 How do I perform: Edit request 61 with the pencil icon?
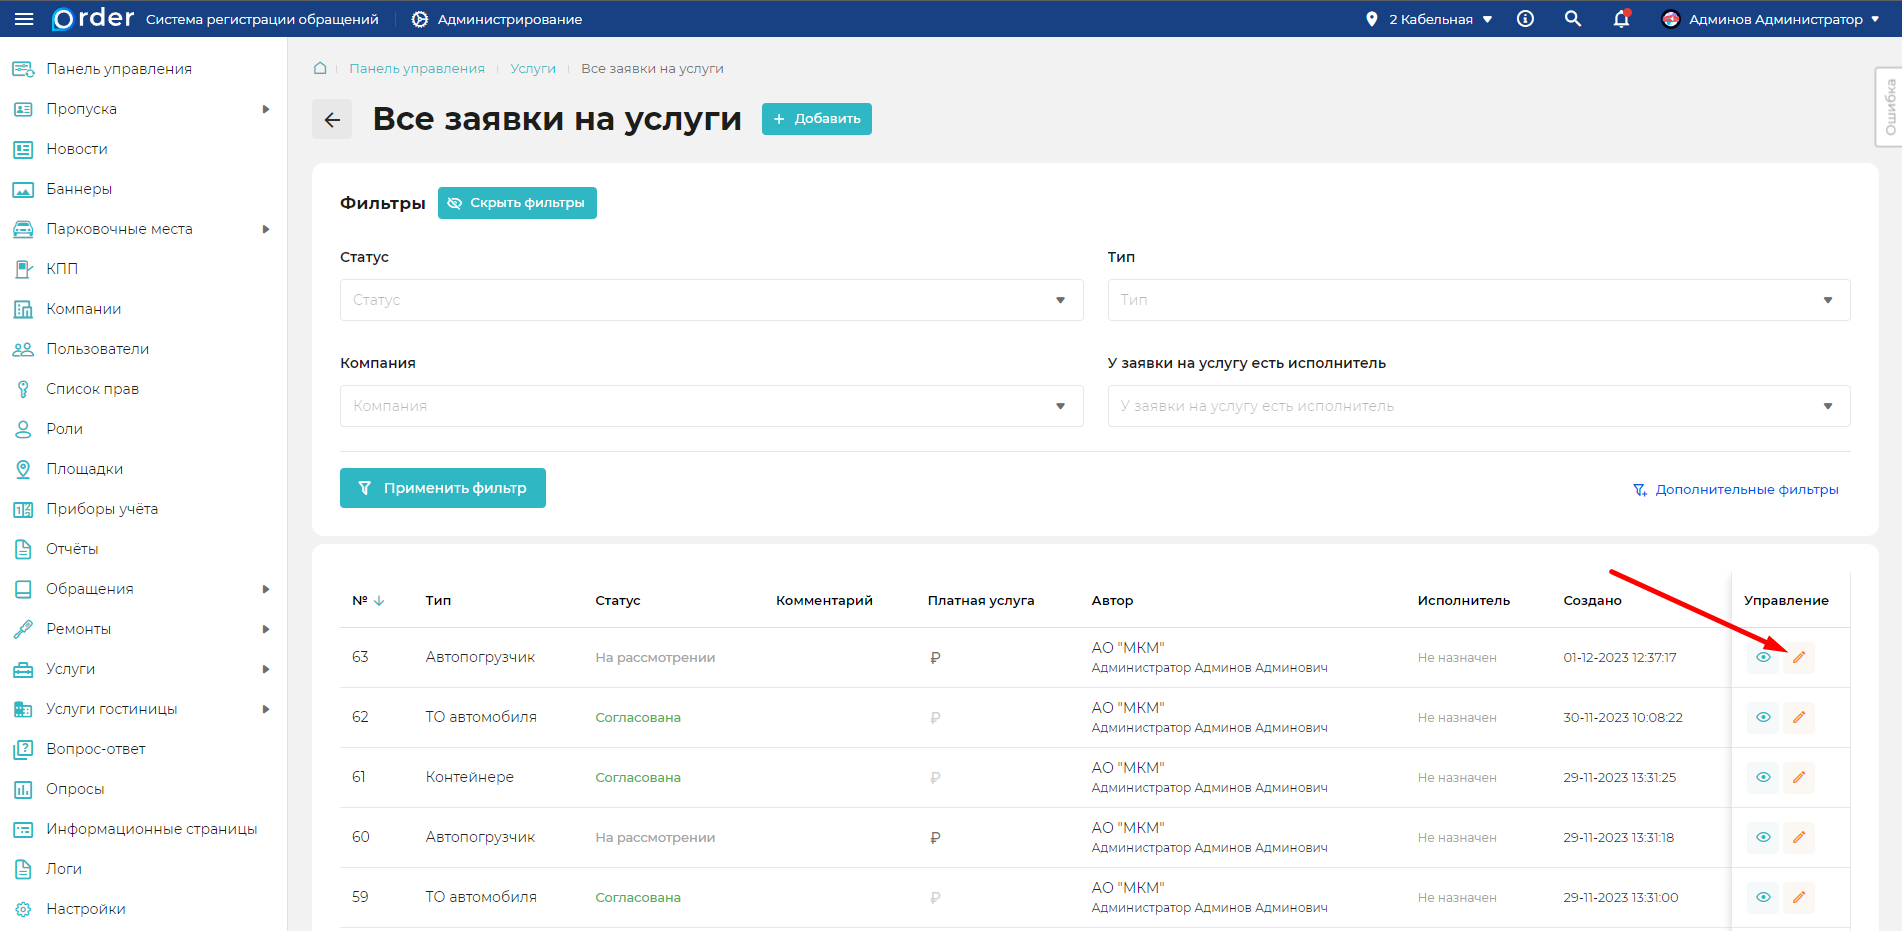click(1798, 777)
